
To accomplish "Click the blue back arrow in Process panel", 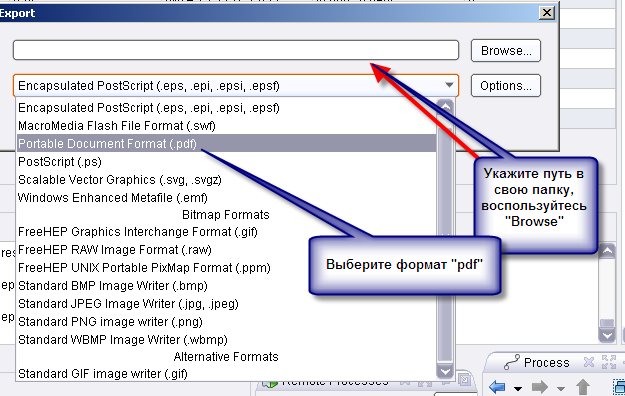I will point(497,387).
